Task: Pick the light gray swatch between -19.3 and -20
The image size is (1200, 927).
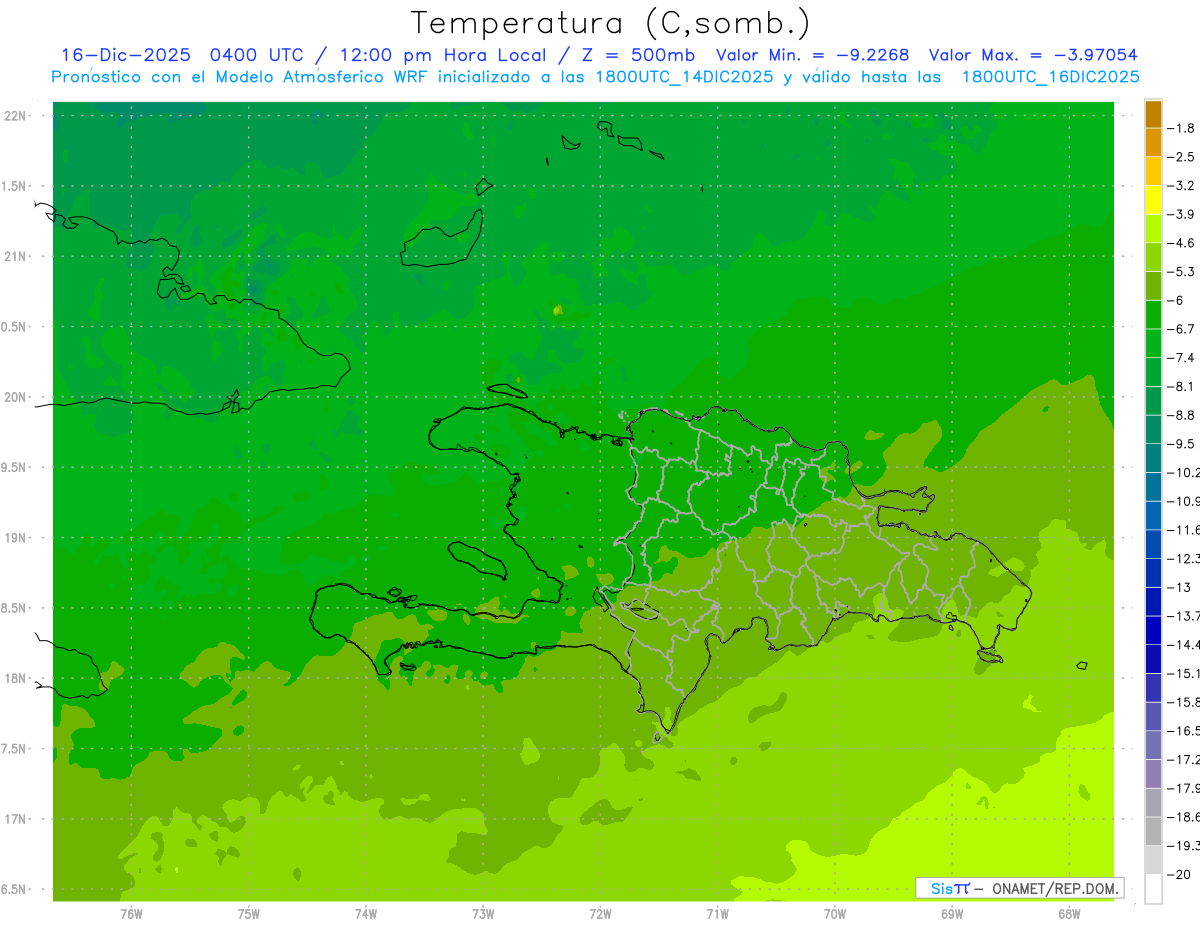Action: [x=1153, y=859]
